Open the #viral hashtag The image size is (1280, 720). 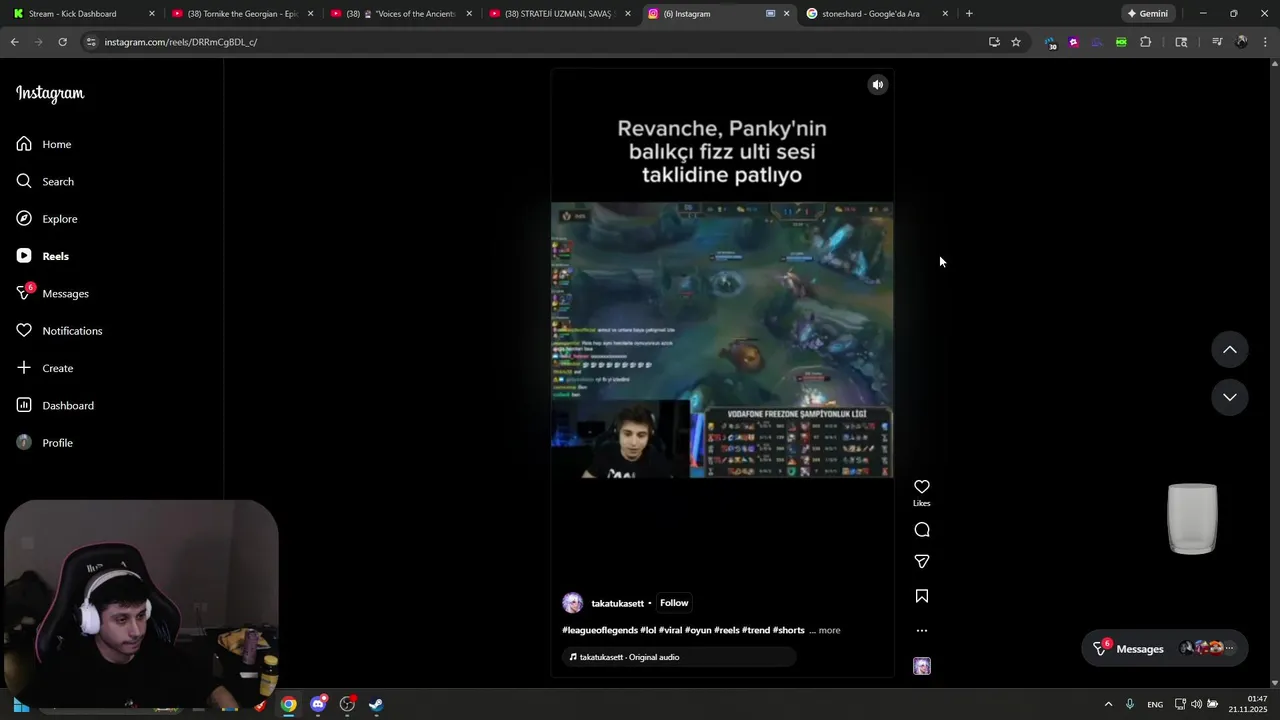[x=670, y=630]
